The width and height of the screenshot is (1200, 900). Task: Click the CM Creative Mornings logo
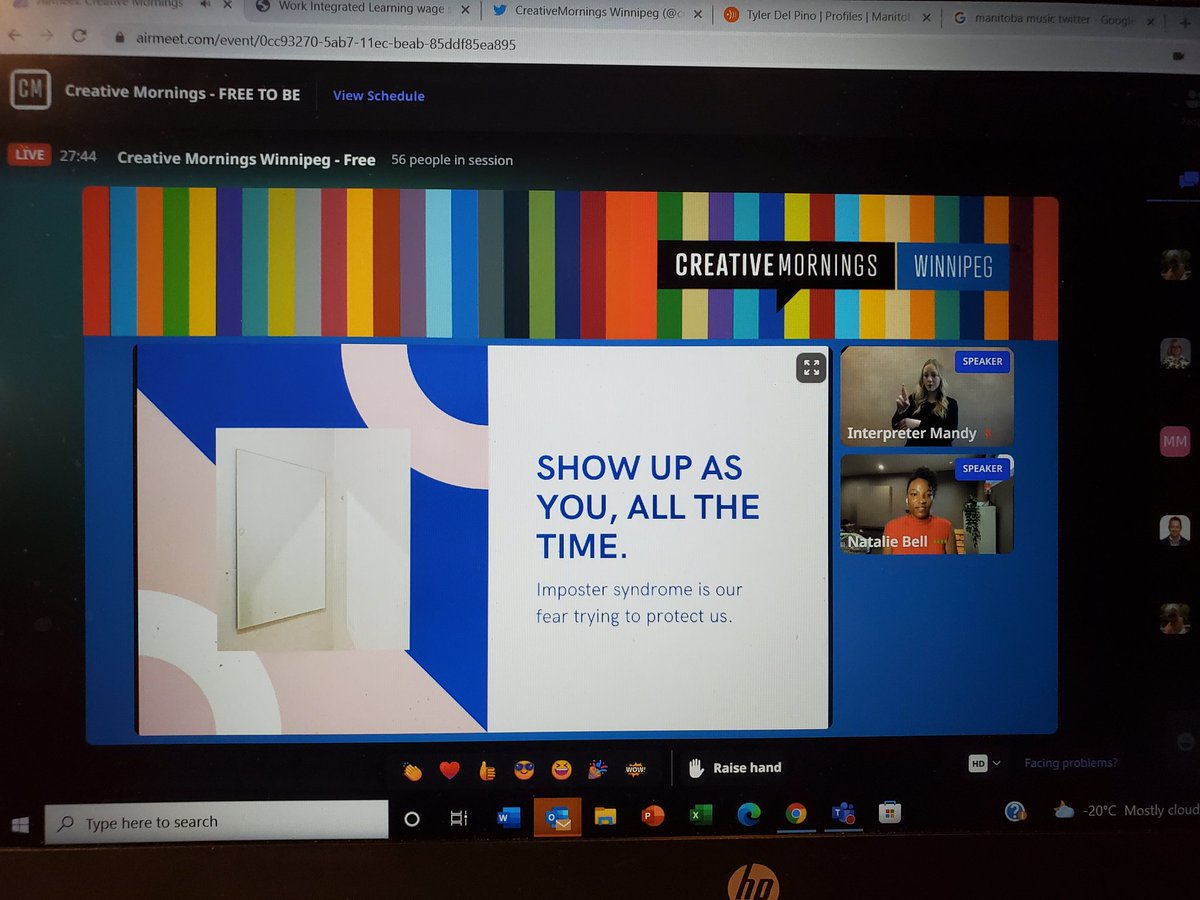tap(30, 90)
